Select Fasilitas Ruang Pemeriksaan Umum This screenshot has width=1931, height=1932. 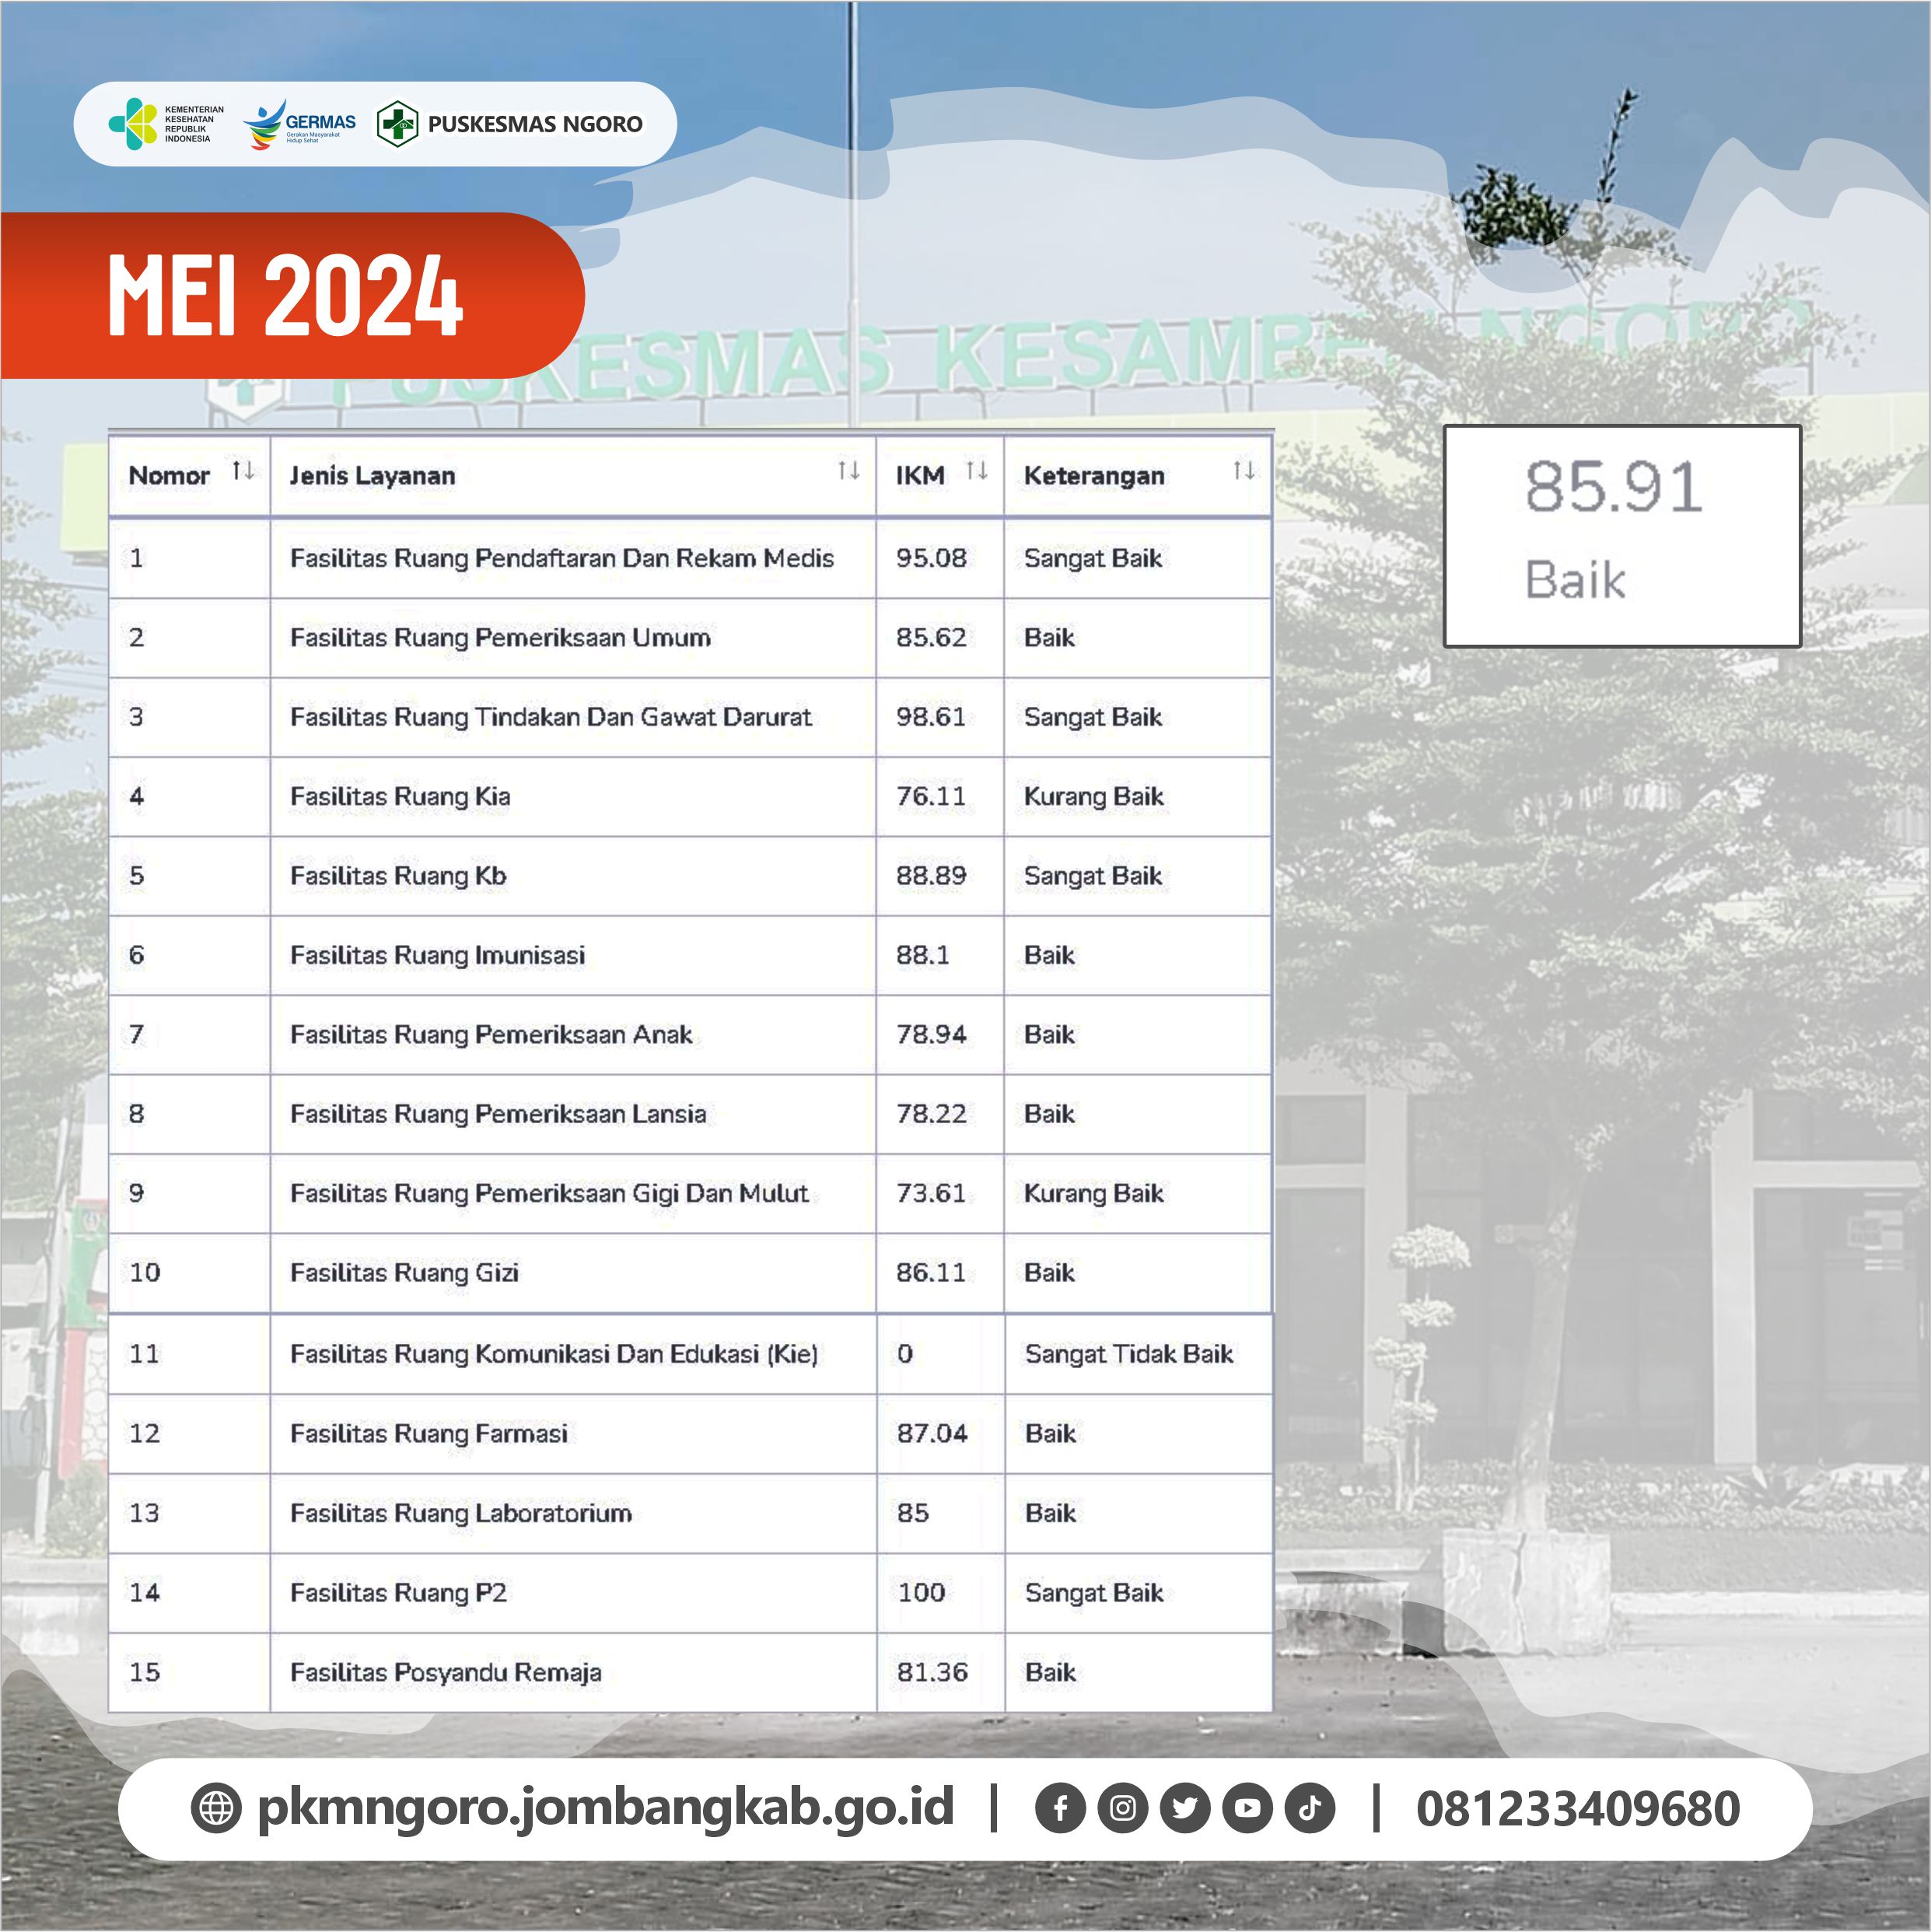point(500,637)
